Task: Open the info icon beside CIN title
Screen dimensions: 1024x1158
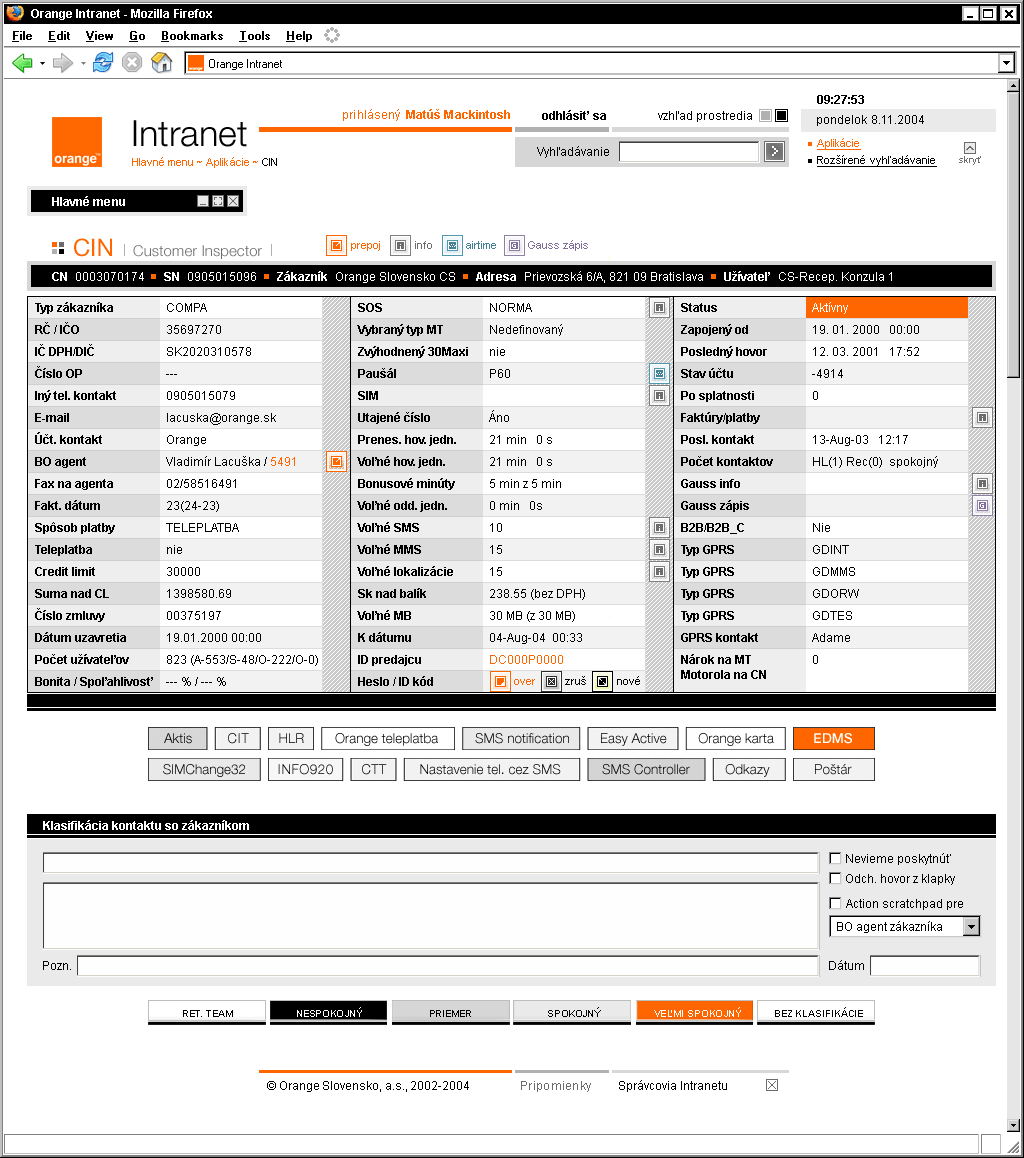Action: click(399, 245)
